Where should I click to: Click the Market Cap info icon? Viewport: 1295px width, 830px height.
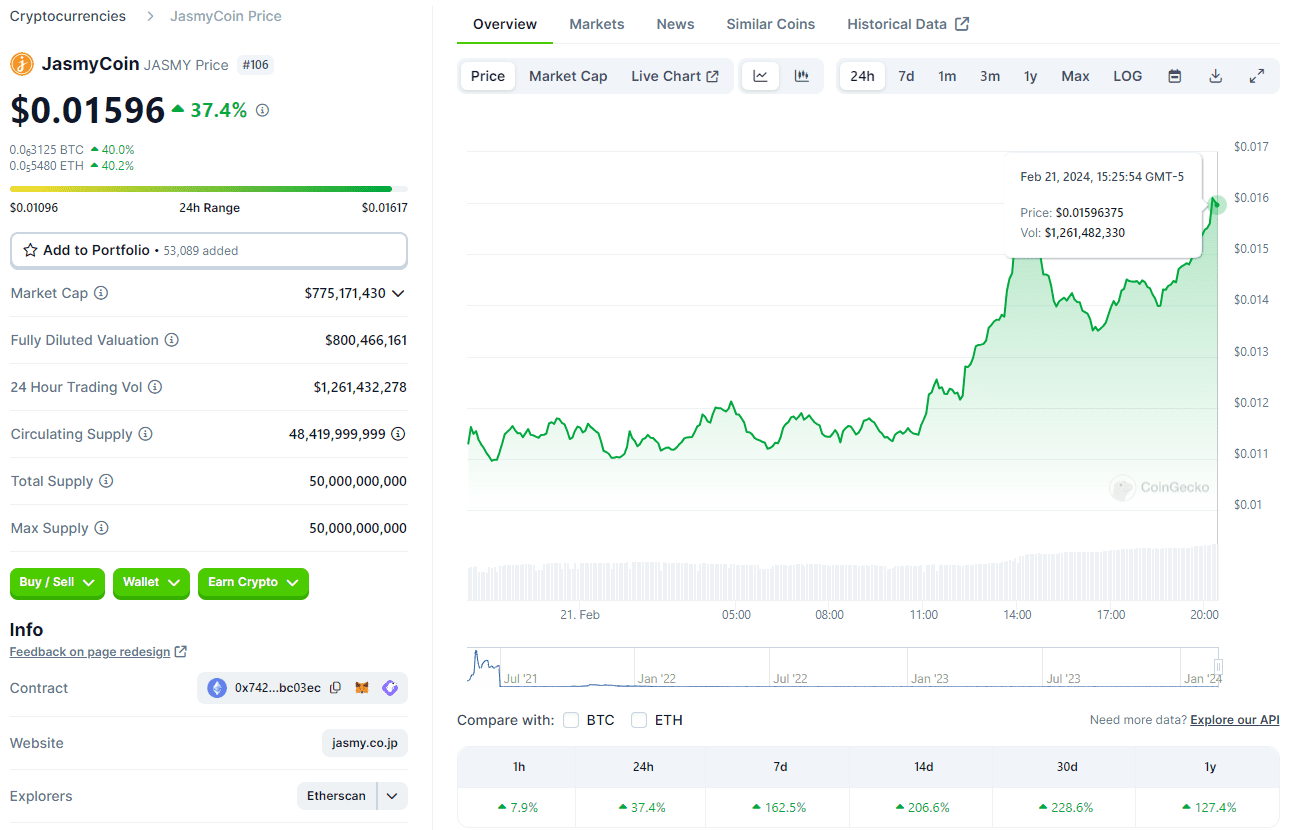click(x=101, y=293)
